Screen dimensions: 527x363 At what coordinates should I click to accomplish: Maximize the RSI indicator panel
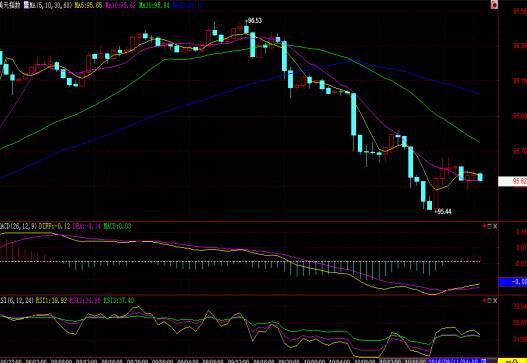[490, 300]
